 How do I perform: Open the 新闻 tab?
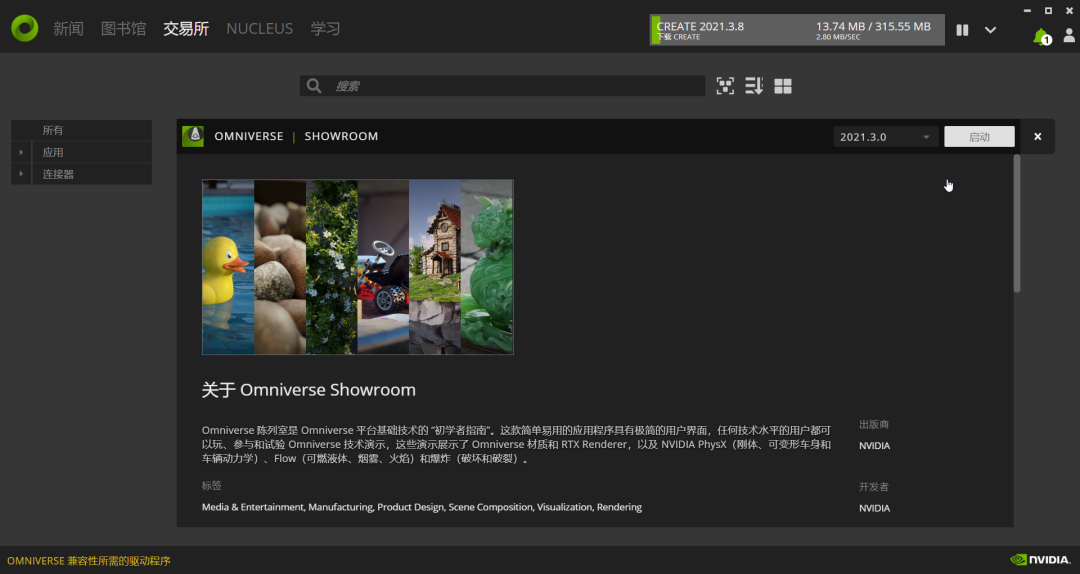point(68,28)
